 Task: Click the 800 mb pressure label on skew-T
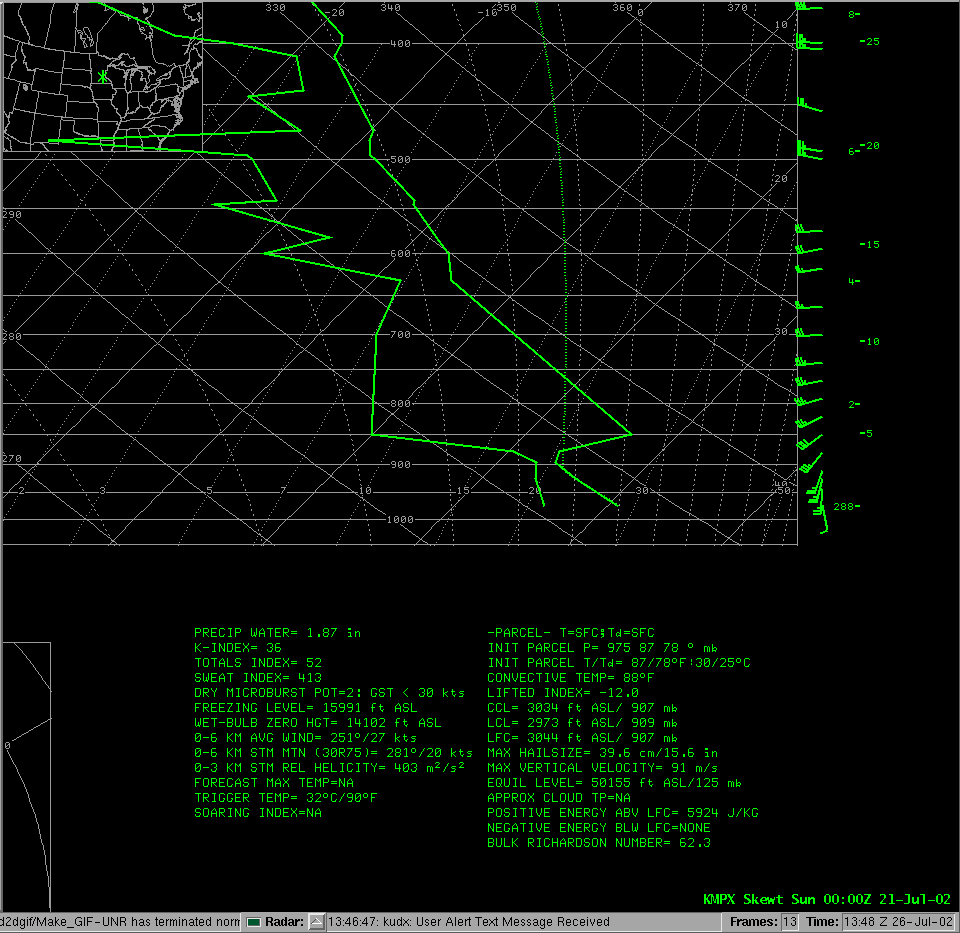[400, 404]
